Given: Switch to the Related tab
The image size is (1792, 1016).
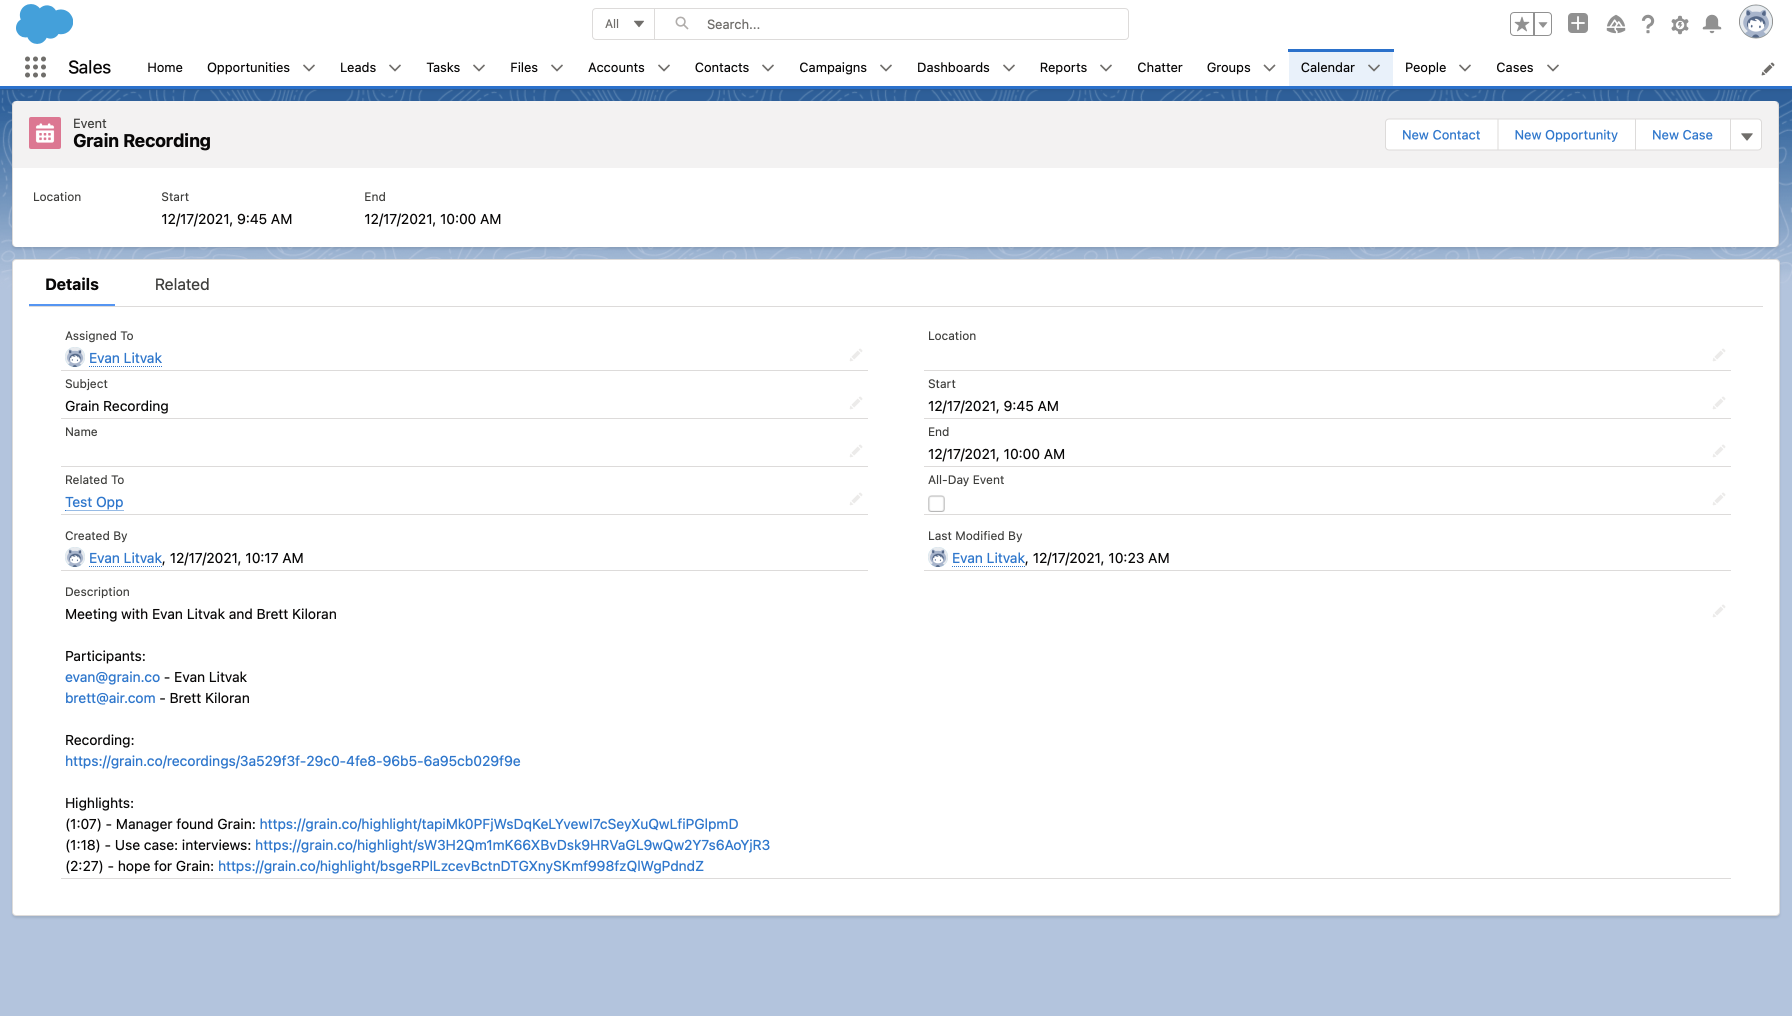Looking at the screenshot, I should 181,285.
